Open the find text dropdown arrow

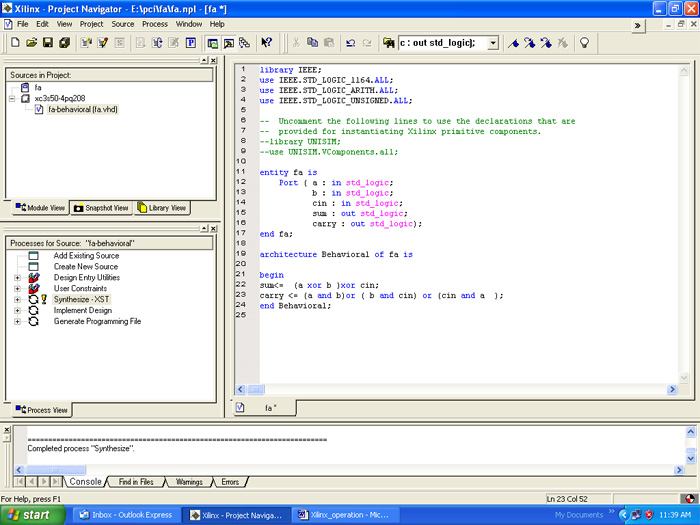[493, 43]
